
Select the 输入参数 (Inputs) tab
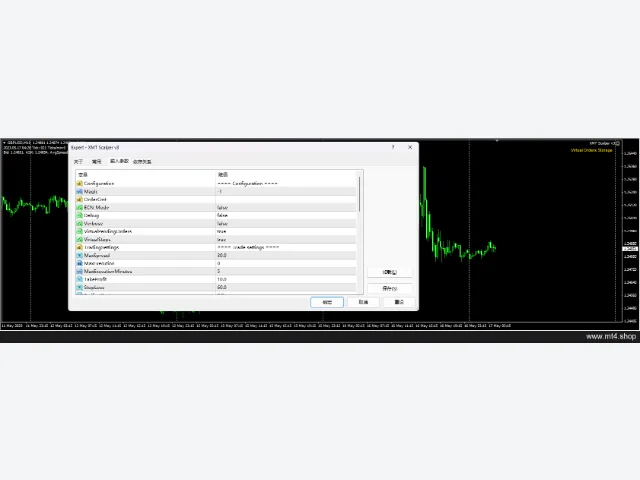pos(119,161)
